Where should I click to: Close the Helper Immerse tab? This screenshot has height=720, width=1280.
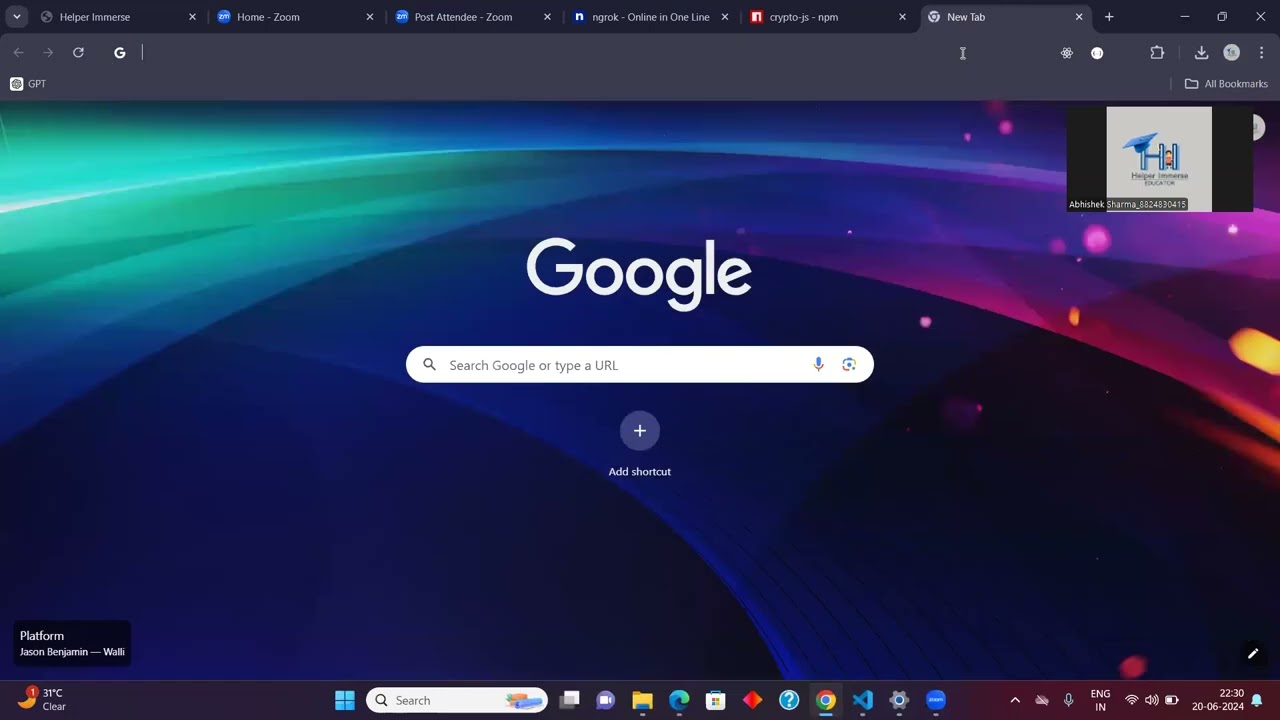192,17
